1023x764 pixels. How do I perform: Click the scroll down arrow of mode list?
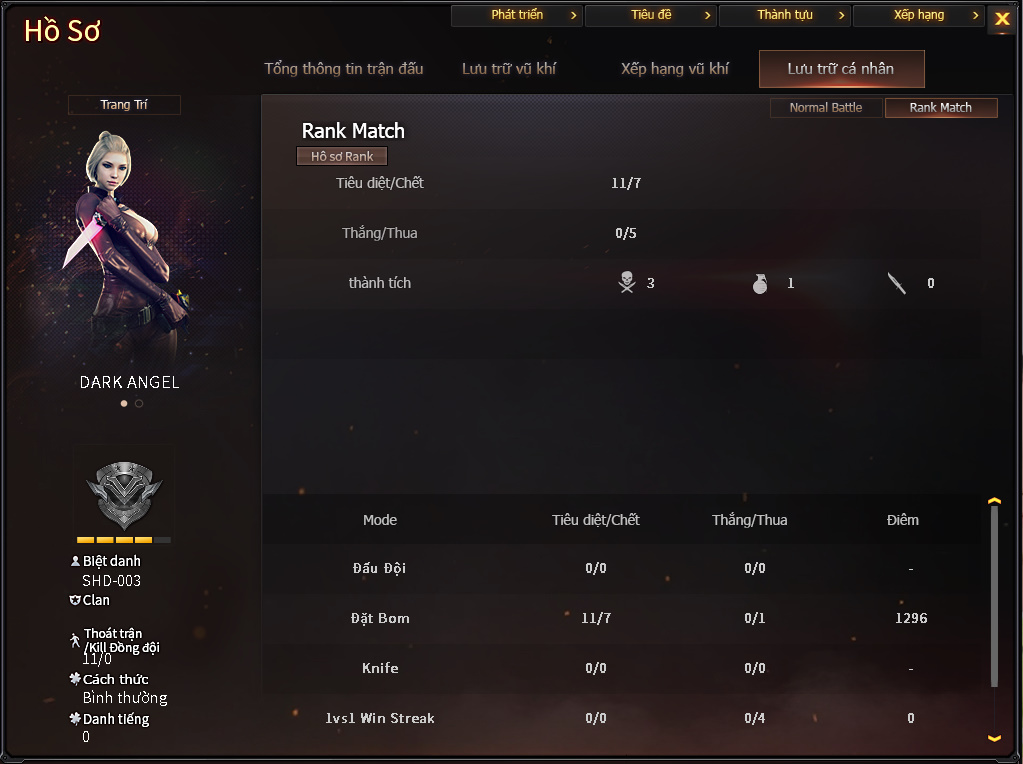[994, 738]
